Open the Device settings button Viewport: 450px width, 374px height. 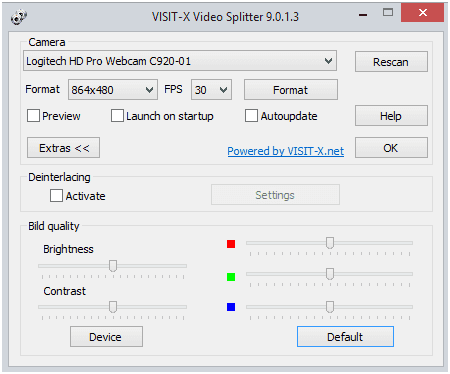tap(106, 337)
